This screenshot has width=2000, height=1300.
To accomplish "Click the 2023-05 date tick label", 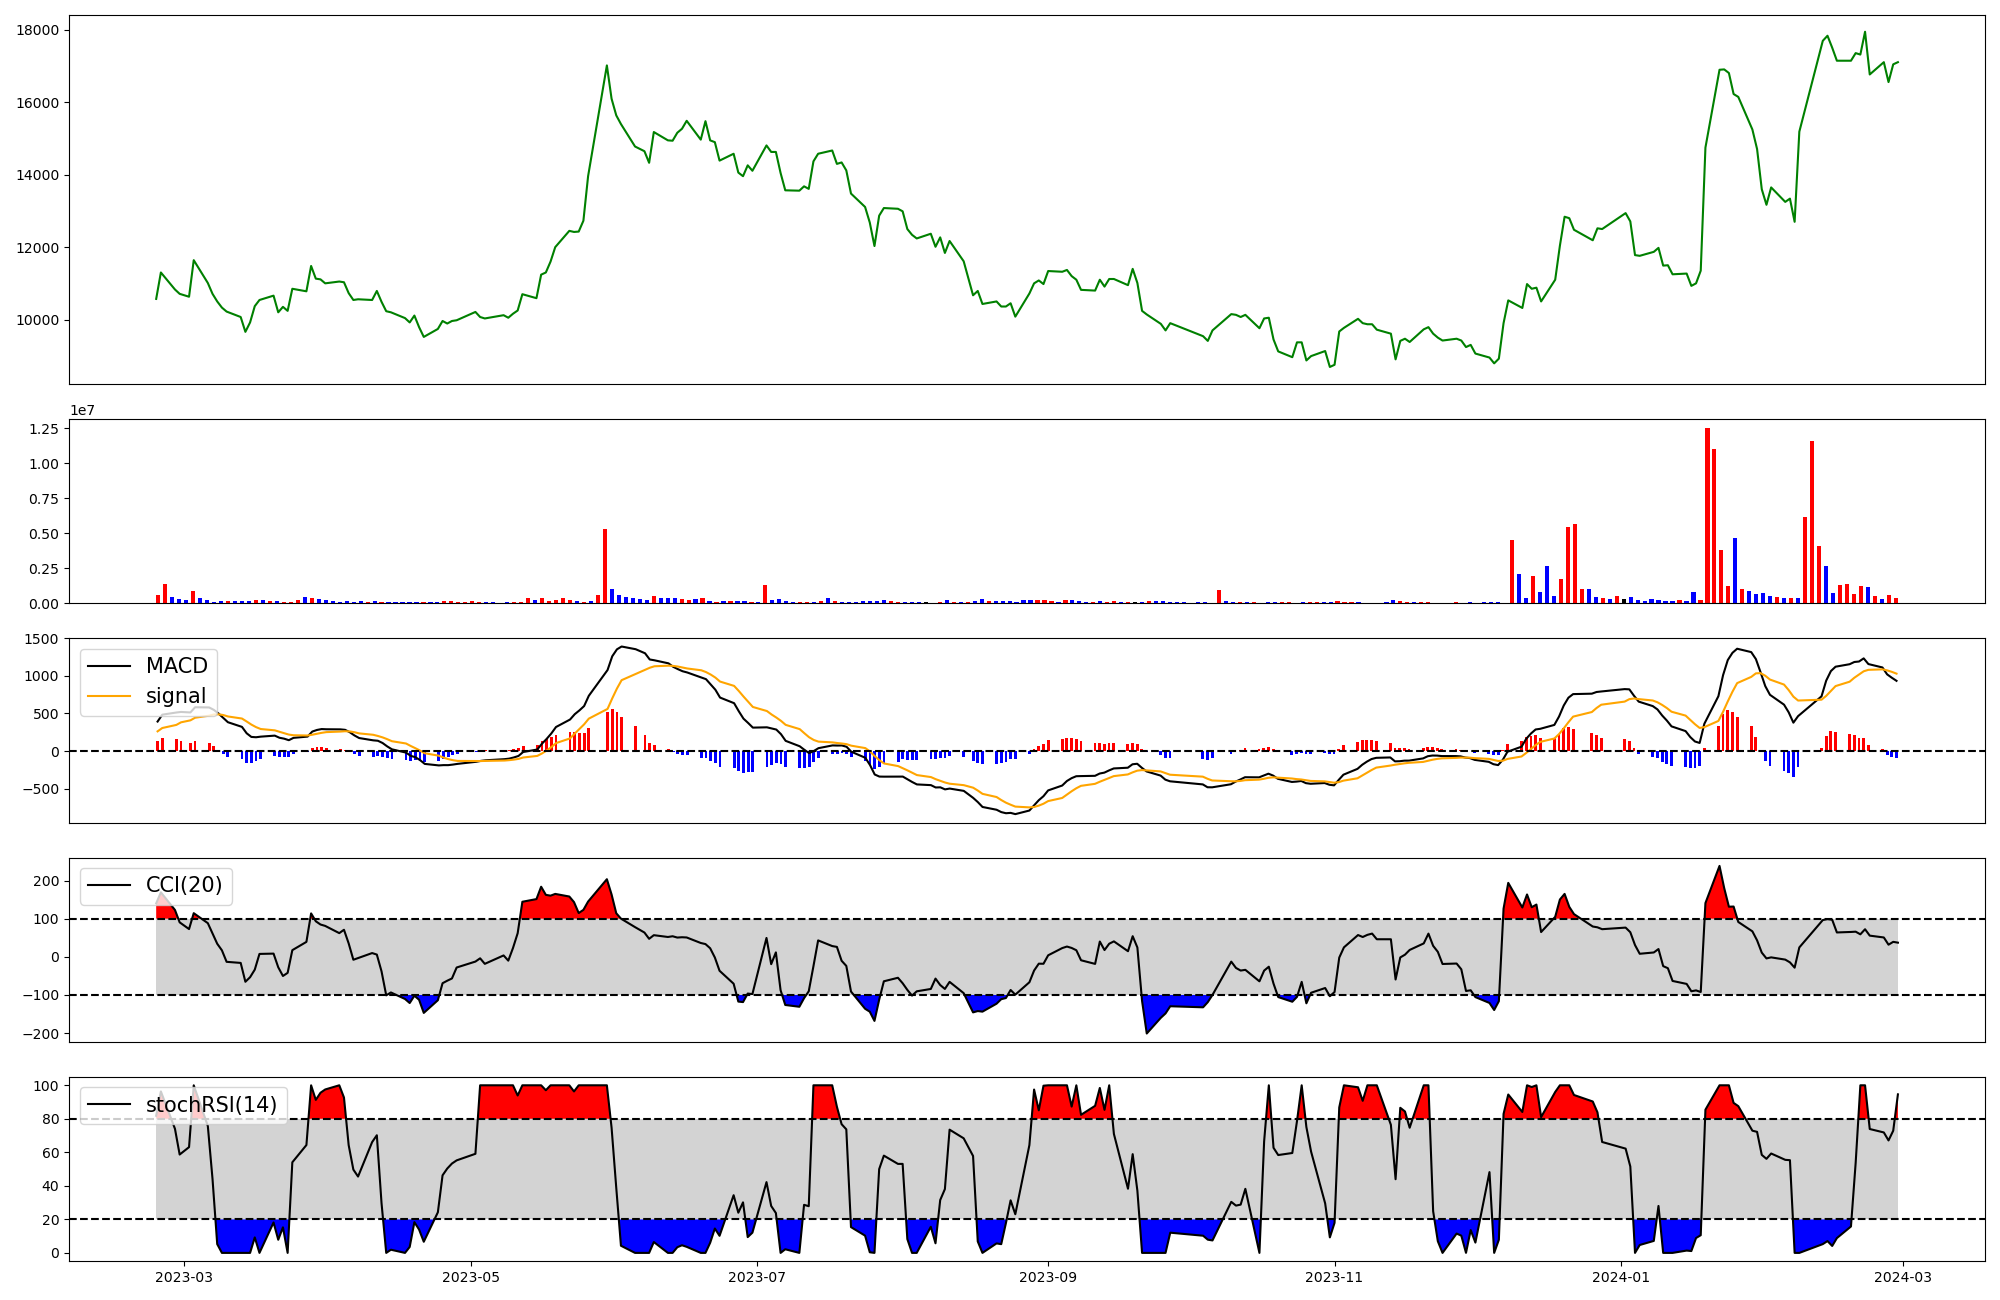I will point(471,1276).
